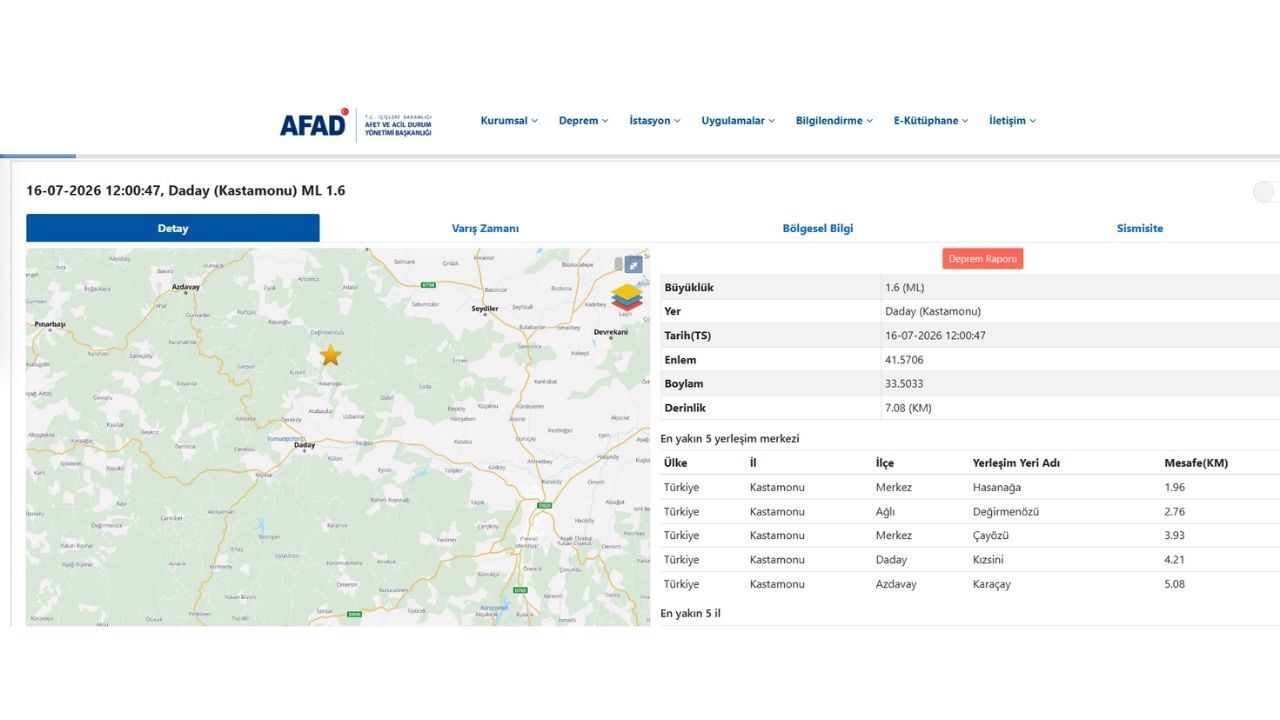Open the Bilgilendirme menu
This screenshot has height=720, width=1280.
tap(834, 121)
